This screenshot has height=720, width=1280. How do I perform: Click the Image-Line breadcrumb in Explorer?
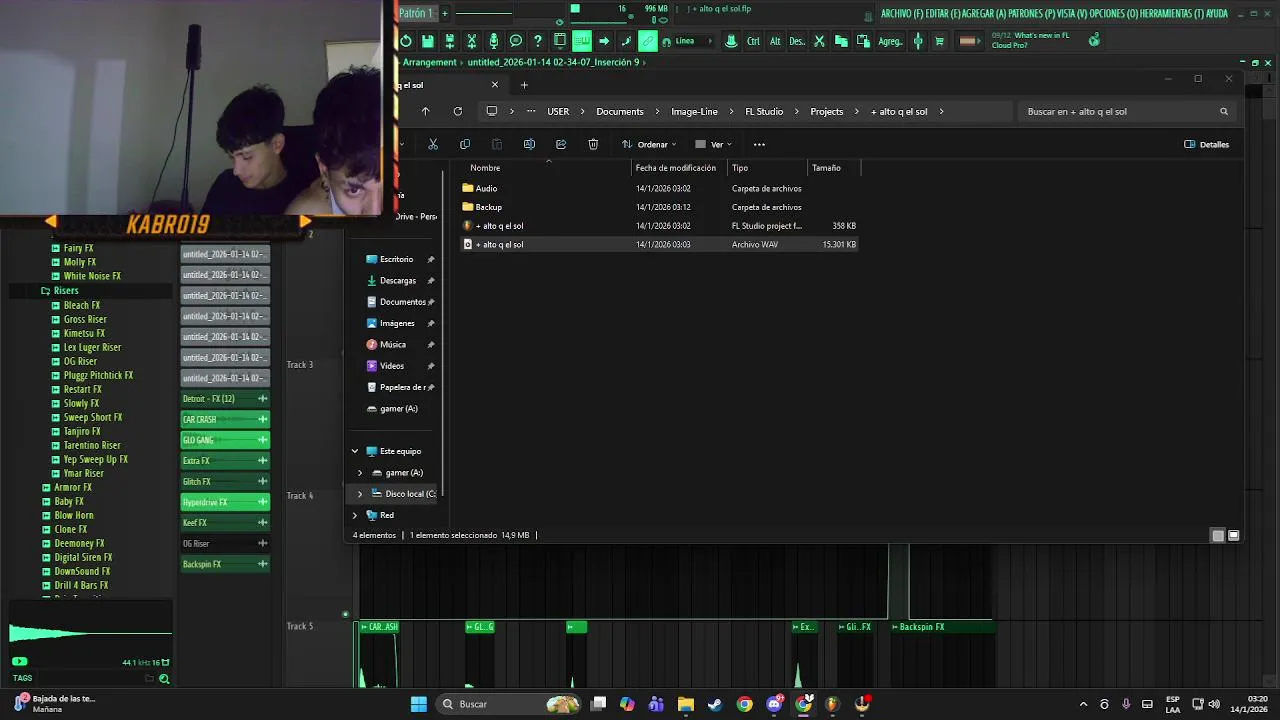pos(694,111)
